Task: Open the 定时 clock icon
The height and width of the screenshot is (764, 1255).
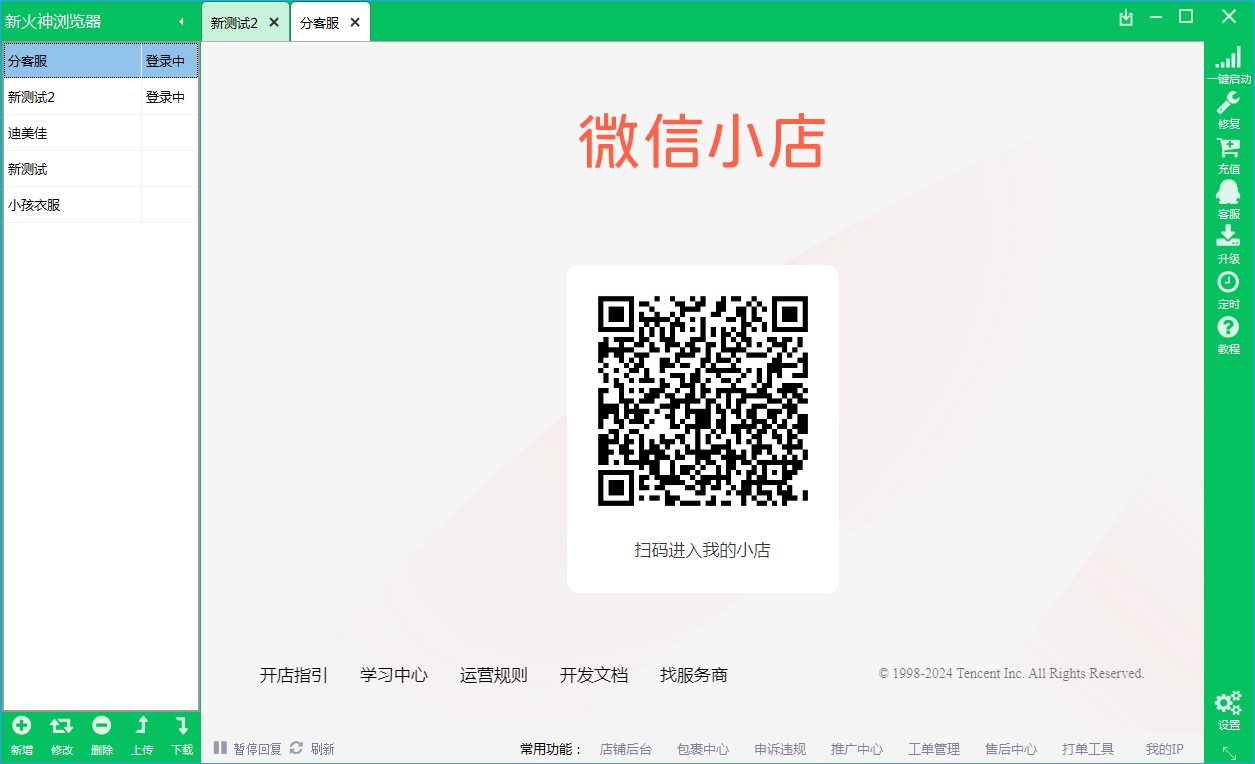Action: point(1228,282)
